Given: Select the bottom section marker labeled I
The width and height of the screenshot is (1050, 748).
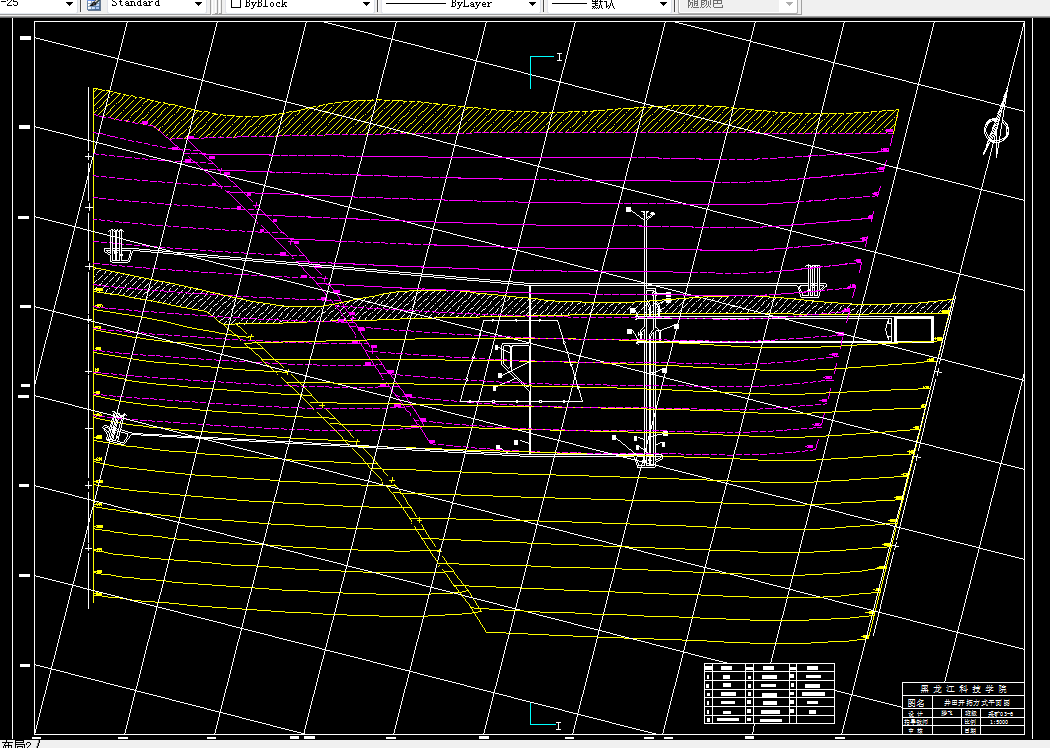Looking at the screenshot, I should click(546, 716).
